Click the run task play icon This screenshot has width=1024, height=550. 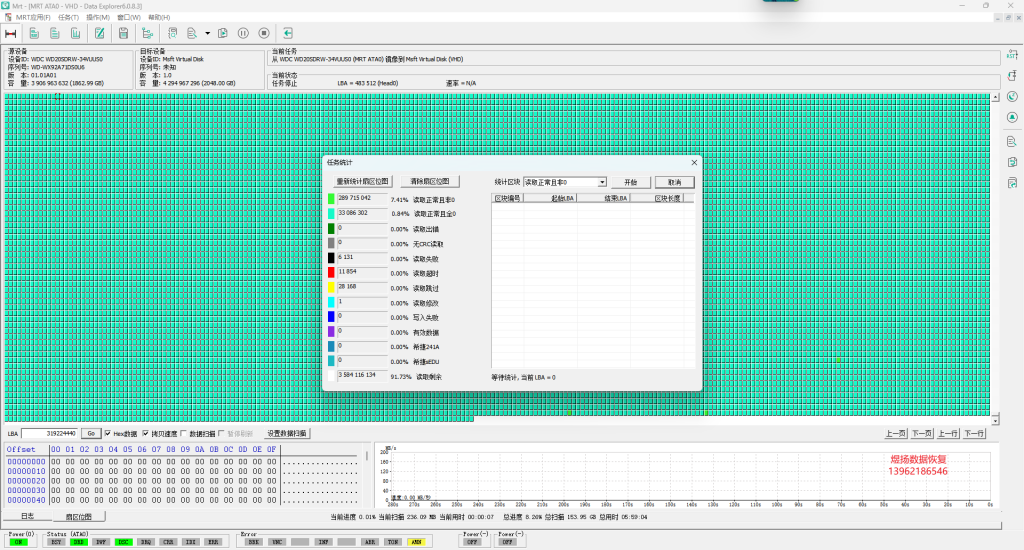tap(223, 33)
